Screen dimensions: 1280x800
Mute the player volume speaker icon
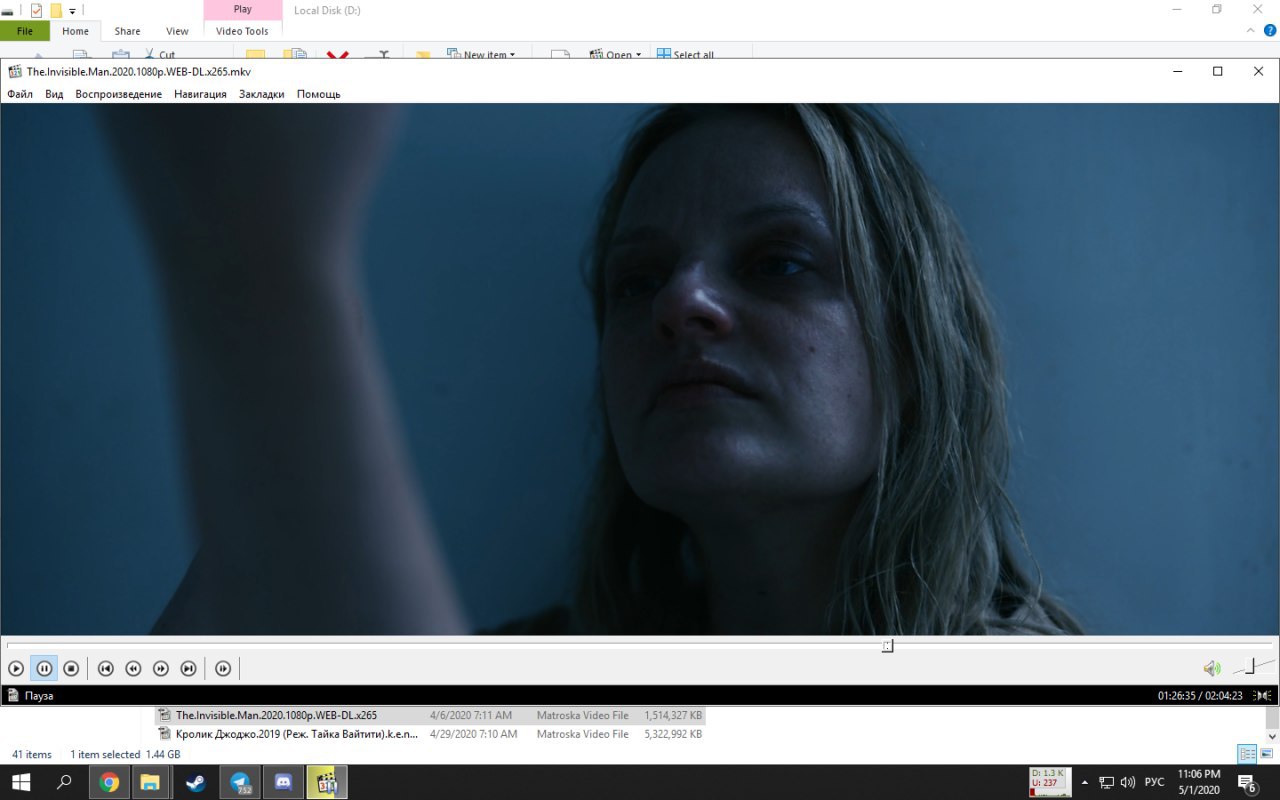coord(1212,668)
